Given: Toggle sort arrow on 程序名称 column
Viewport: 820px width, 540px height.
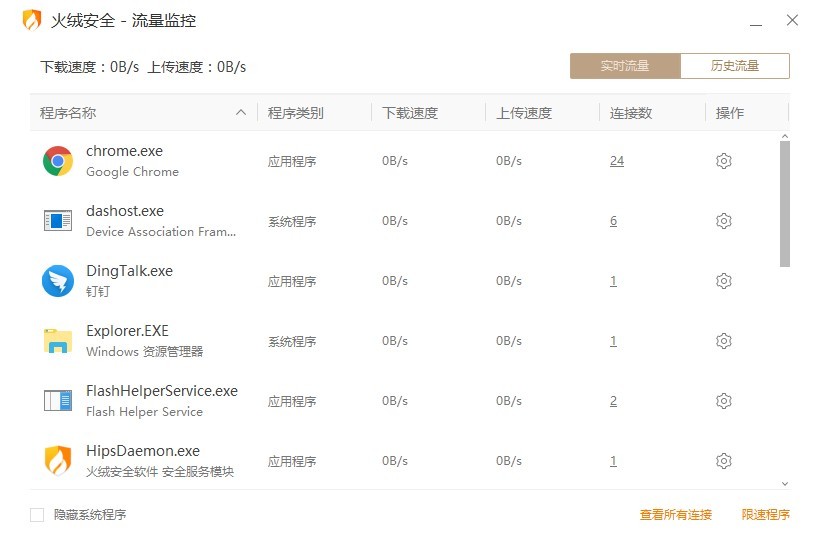Looking at the screenshot, I should pyautogui.click(x=241, y=112).
